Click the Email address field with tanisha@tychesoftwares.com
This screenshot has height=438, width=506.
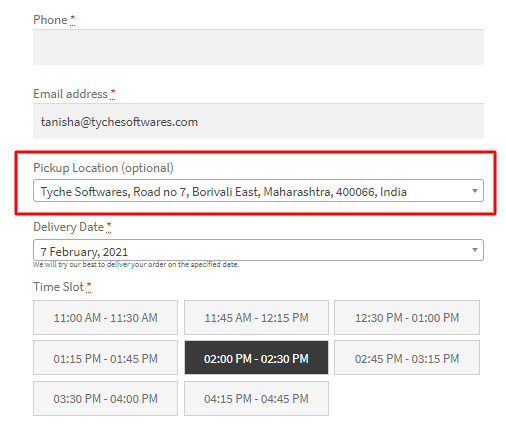258,121
